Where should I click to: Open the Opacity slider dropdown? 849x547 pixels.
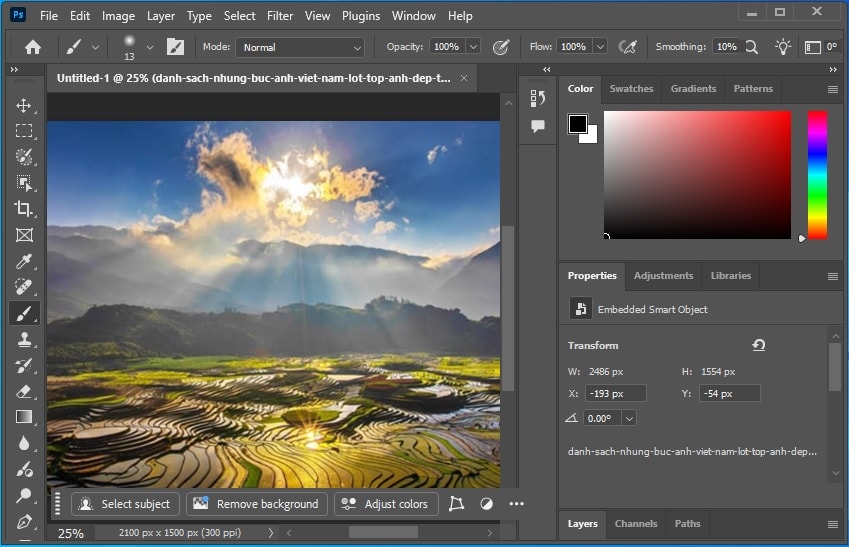click(x=473, y=47)
